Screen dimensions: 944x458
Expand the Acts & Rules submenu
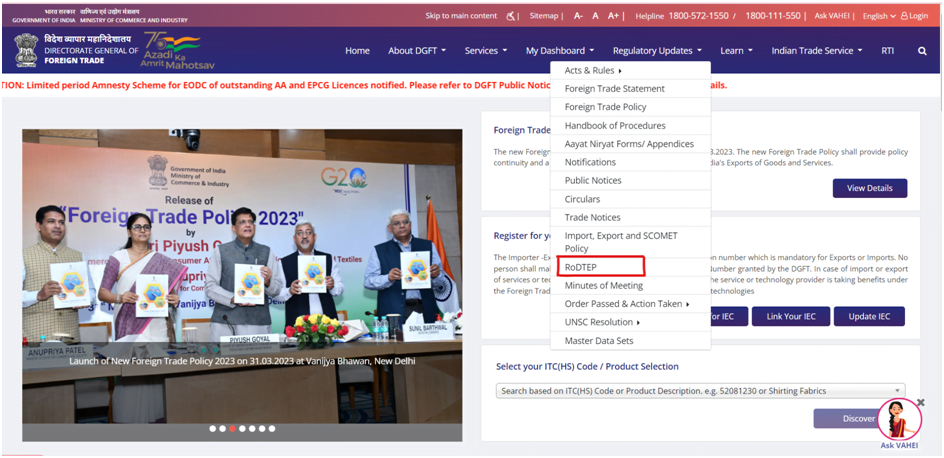click(x=593, y=71)
